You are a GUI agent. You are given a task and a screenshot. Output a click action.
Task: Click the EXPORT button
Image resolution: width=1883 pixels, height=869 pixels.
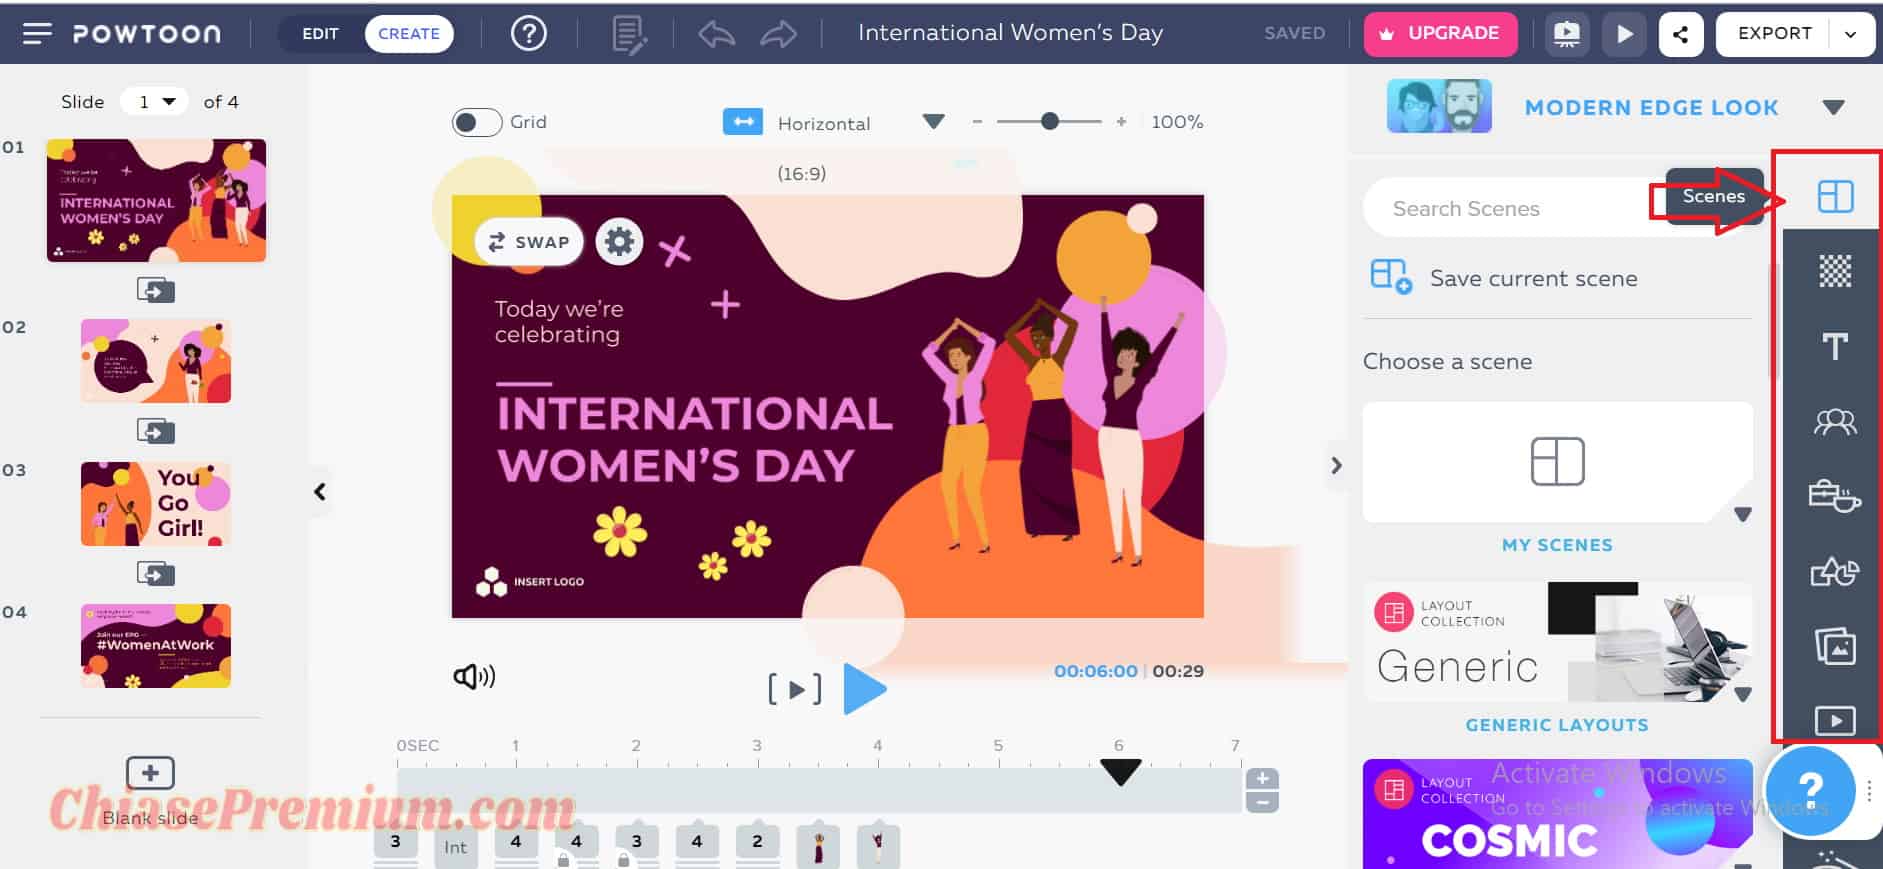click(1774, 34)
